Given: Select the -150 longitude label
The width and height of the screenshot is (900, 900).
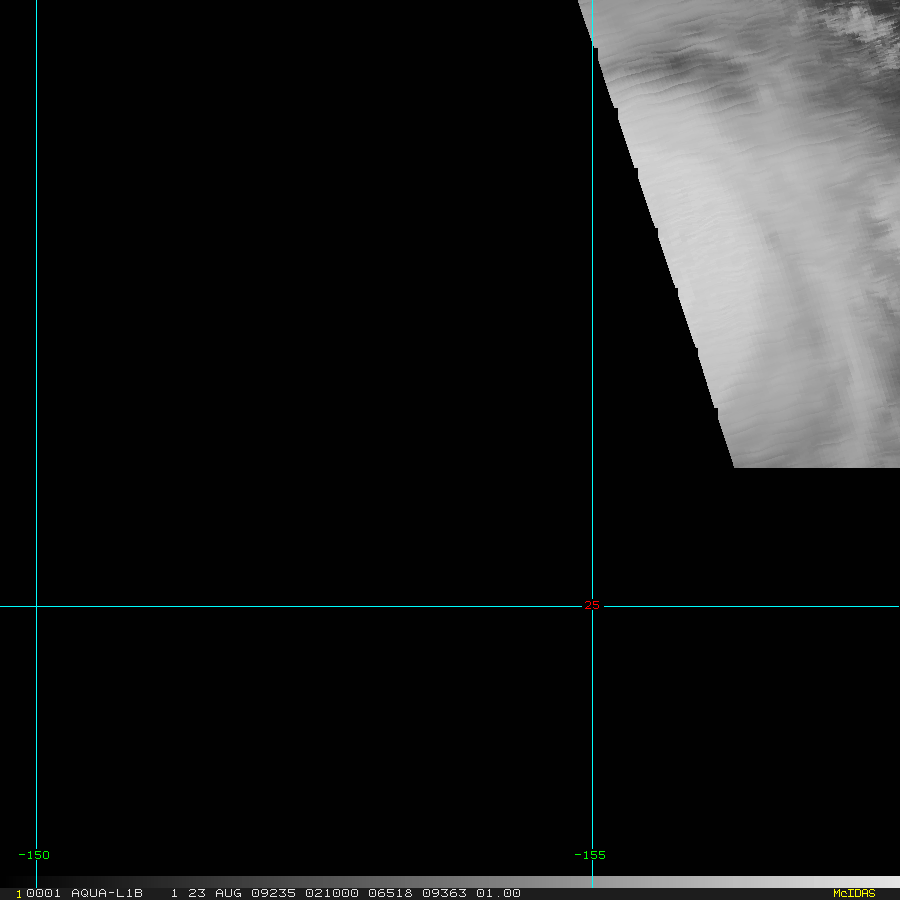Looking at the screenshot, I should pyautogui.click(x=34, y=855).
